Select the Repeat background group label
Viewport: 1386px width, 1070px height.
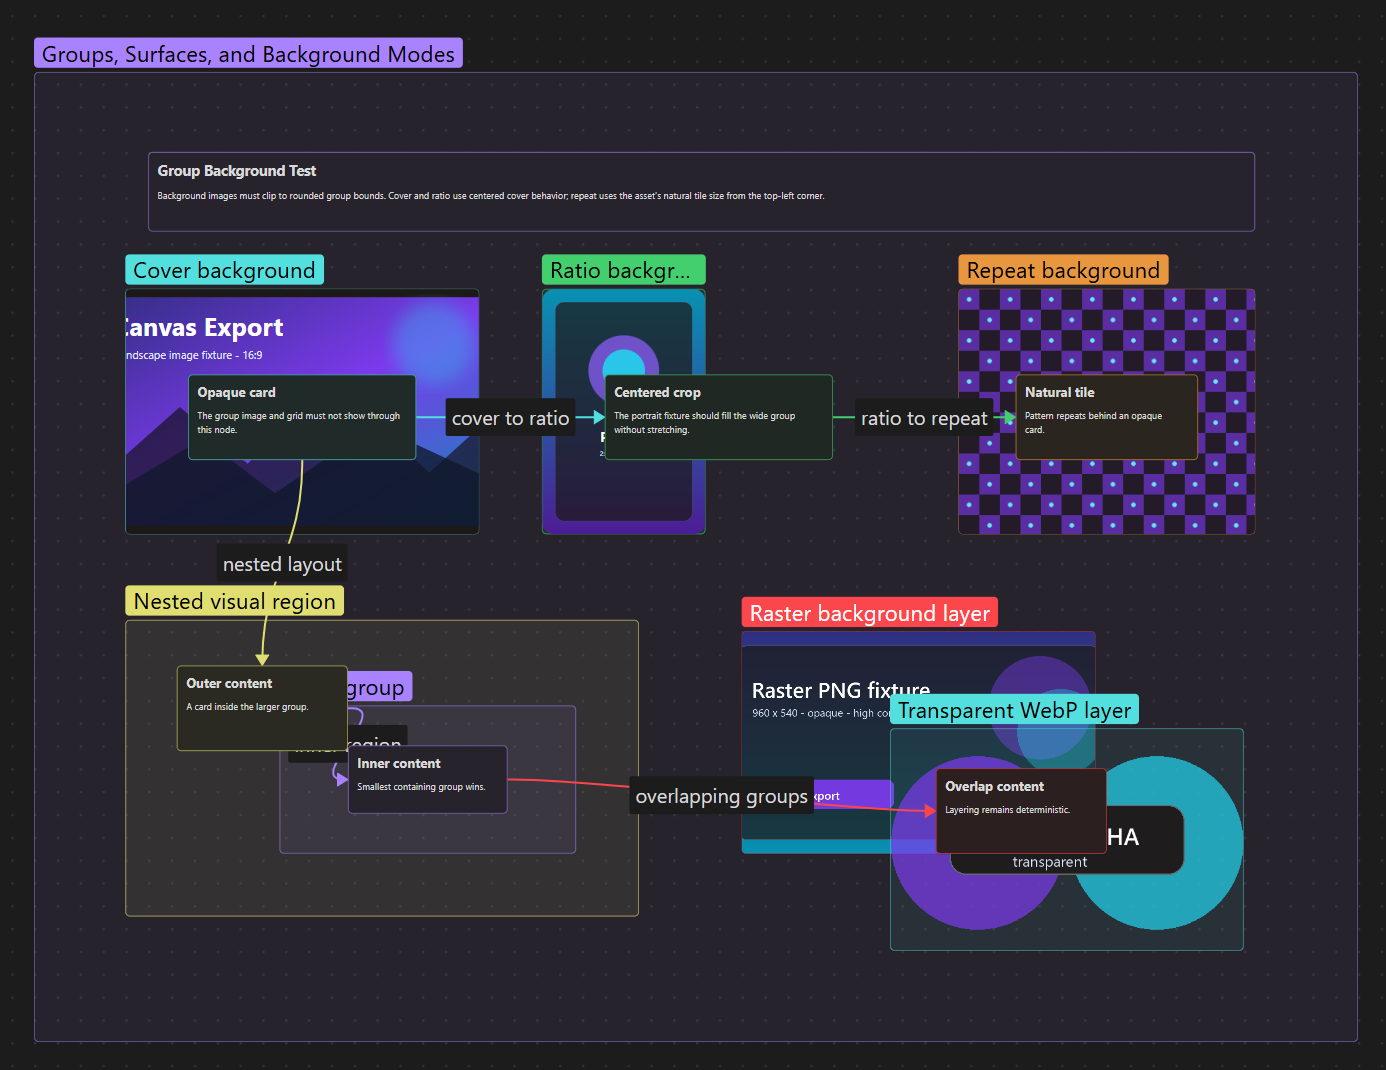coord(1063,270)
